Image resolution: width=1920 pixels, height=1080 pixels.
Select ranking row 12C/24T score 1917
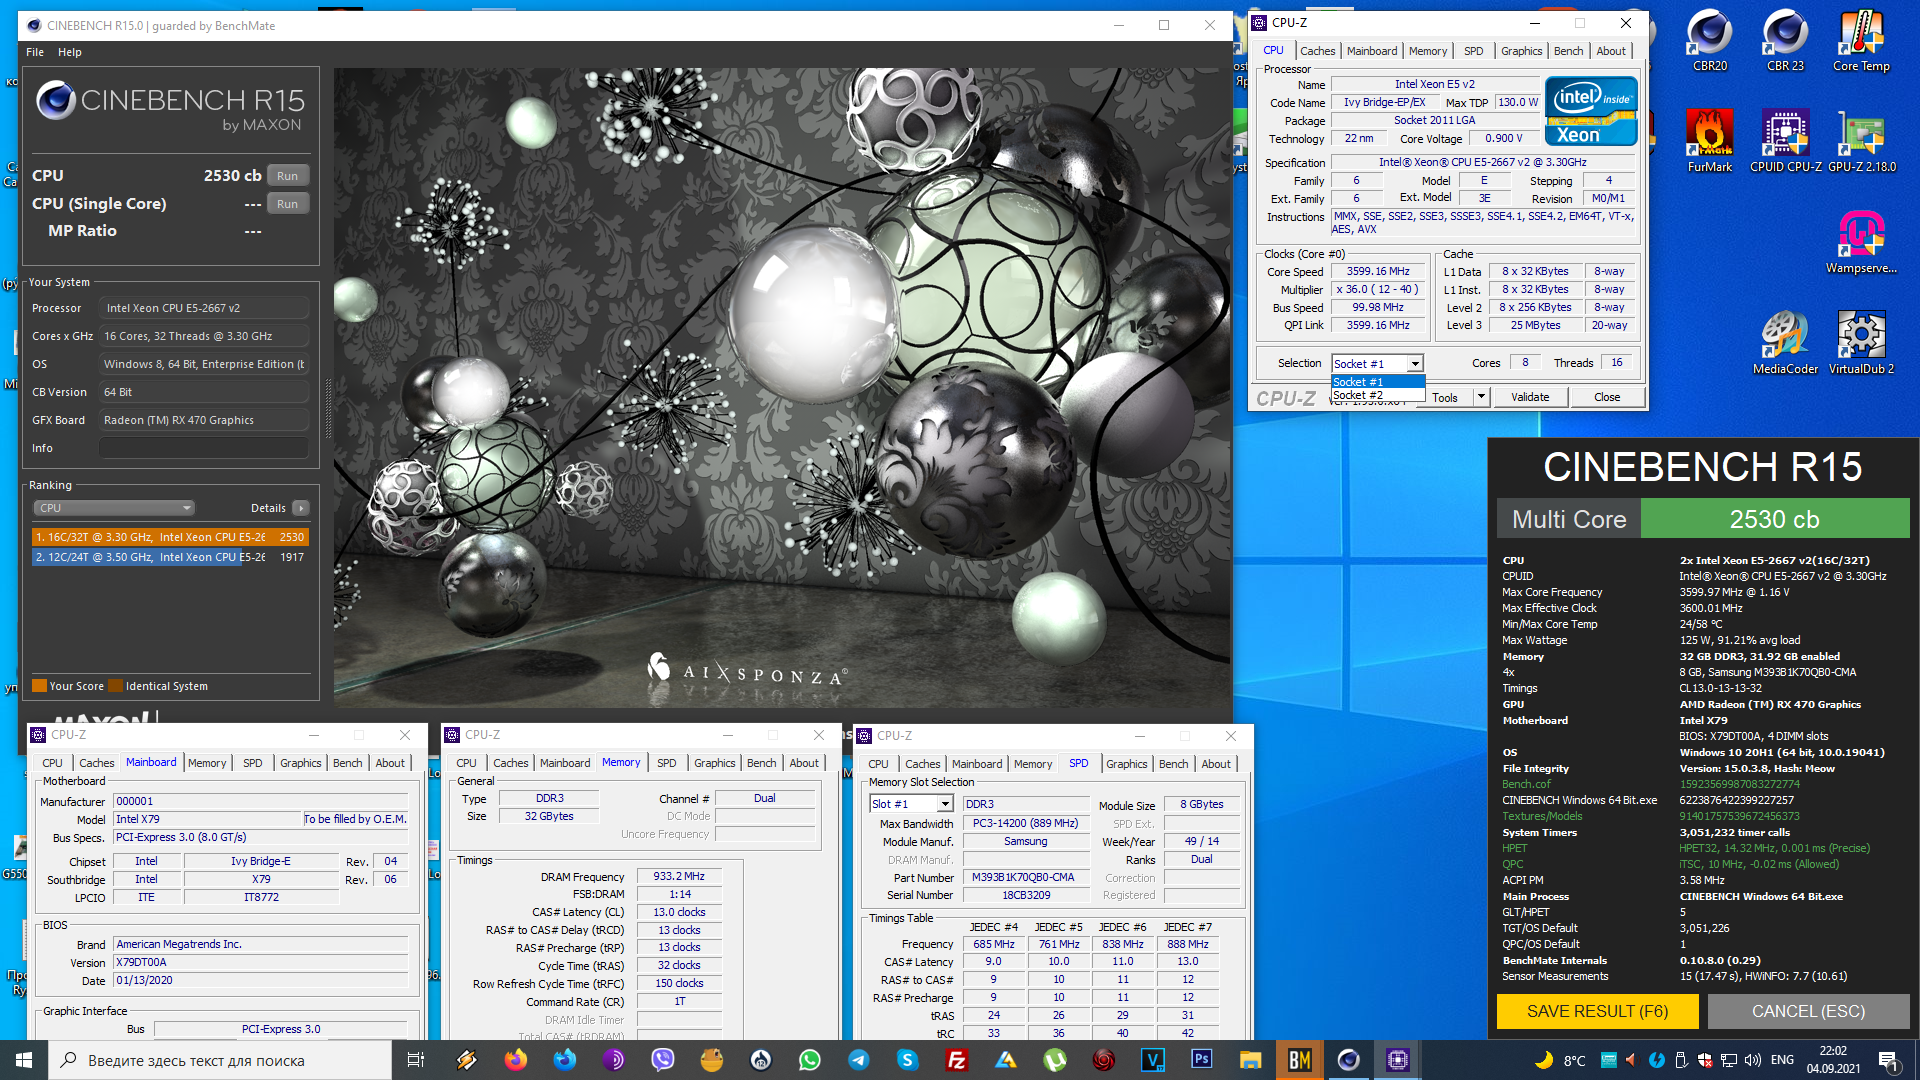[170, 557]
